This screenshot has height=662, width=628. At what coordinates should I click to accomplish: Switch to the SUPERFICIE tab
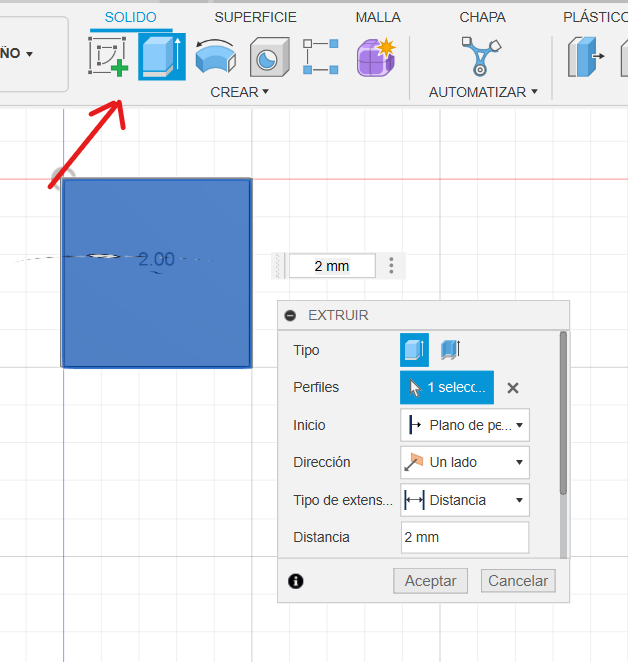[x=256, y=17]
